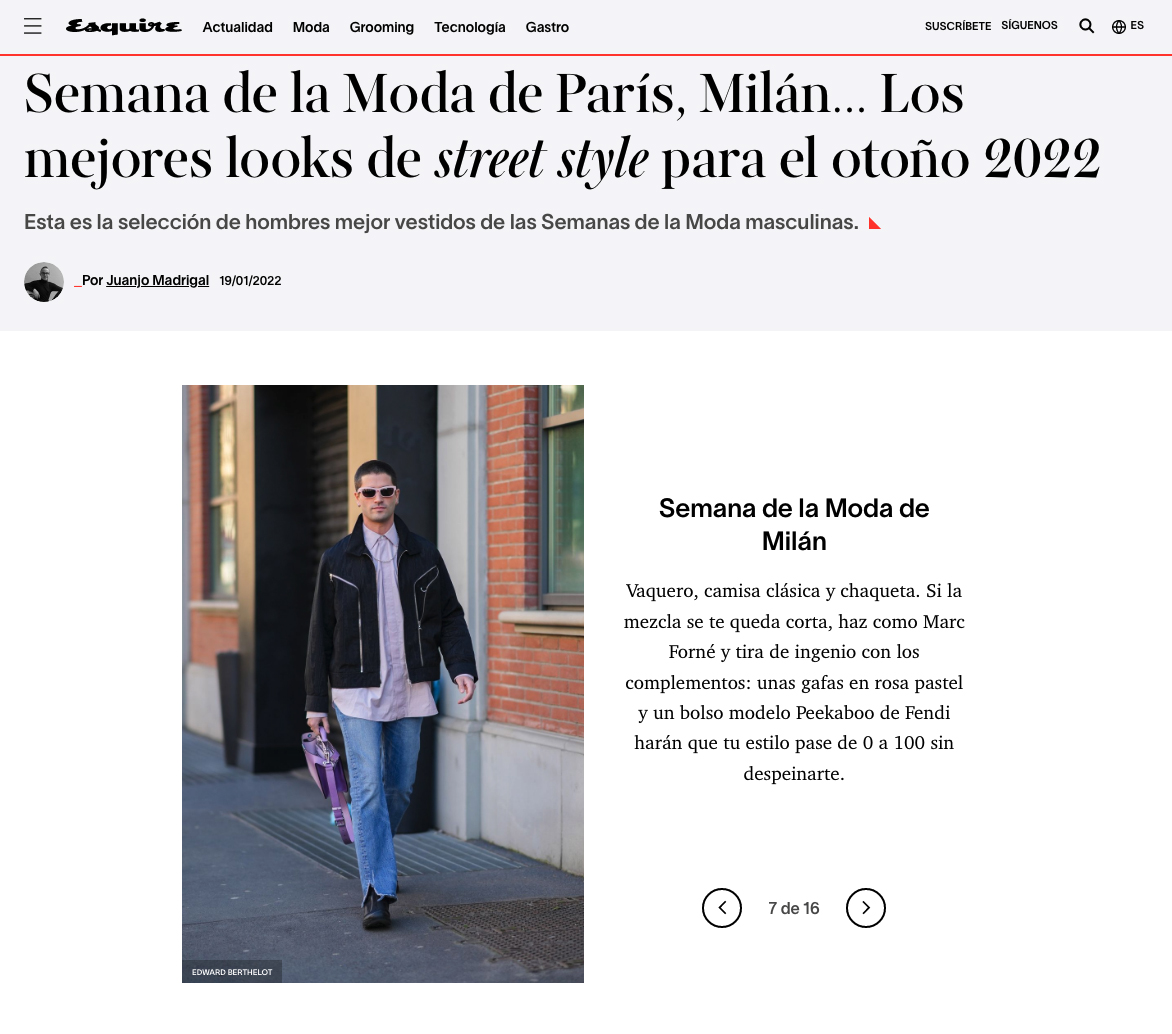Click the SUSCRÍBETE link
Screen dimensions: 1172x1034
coord(957,26)
